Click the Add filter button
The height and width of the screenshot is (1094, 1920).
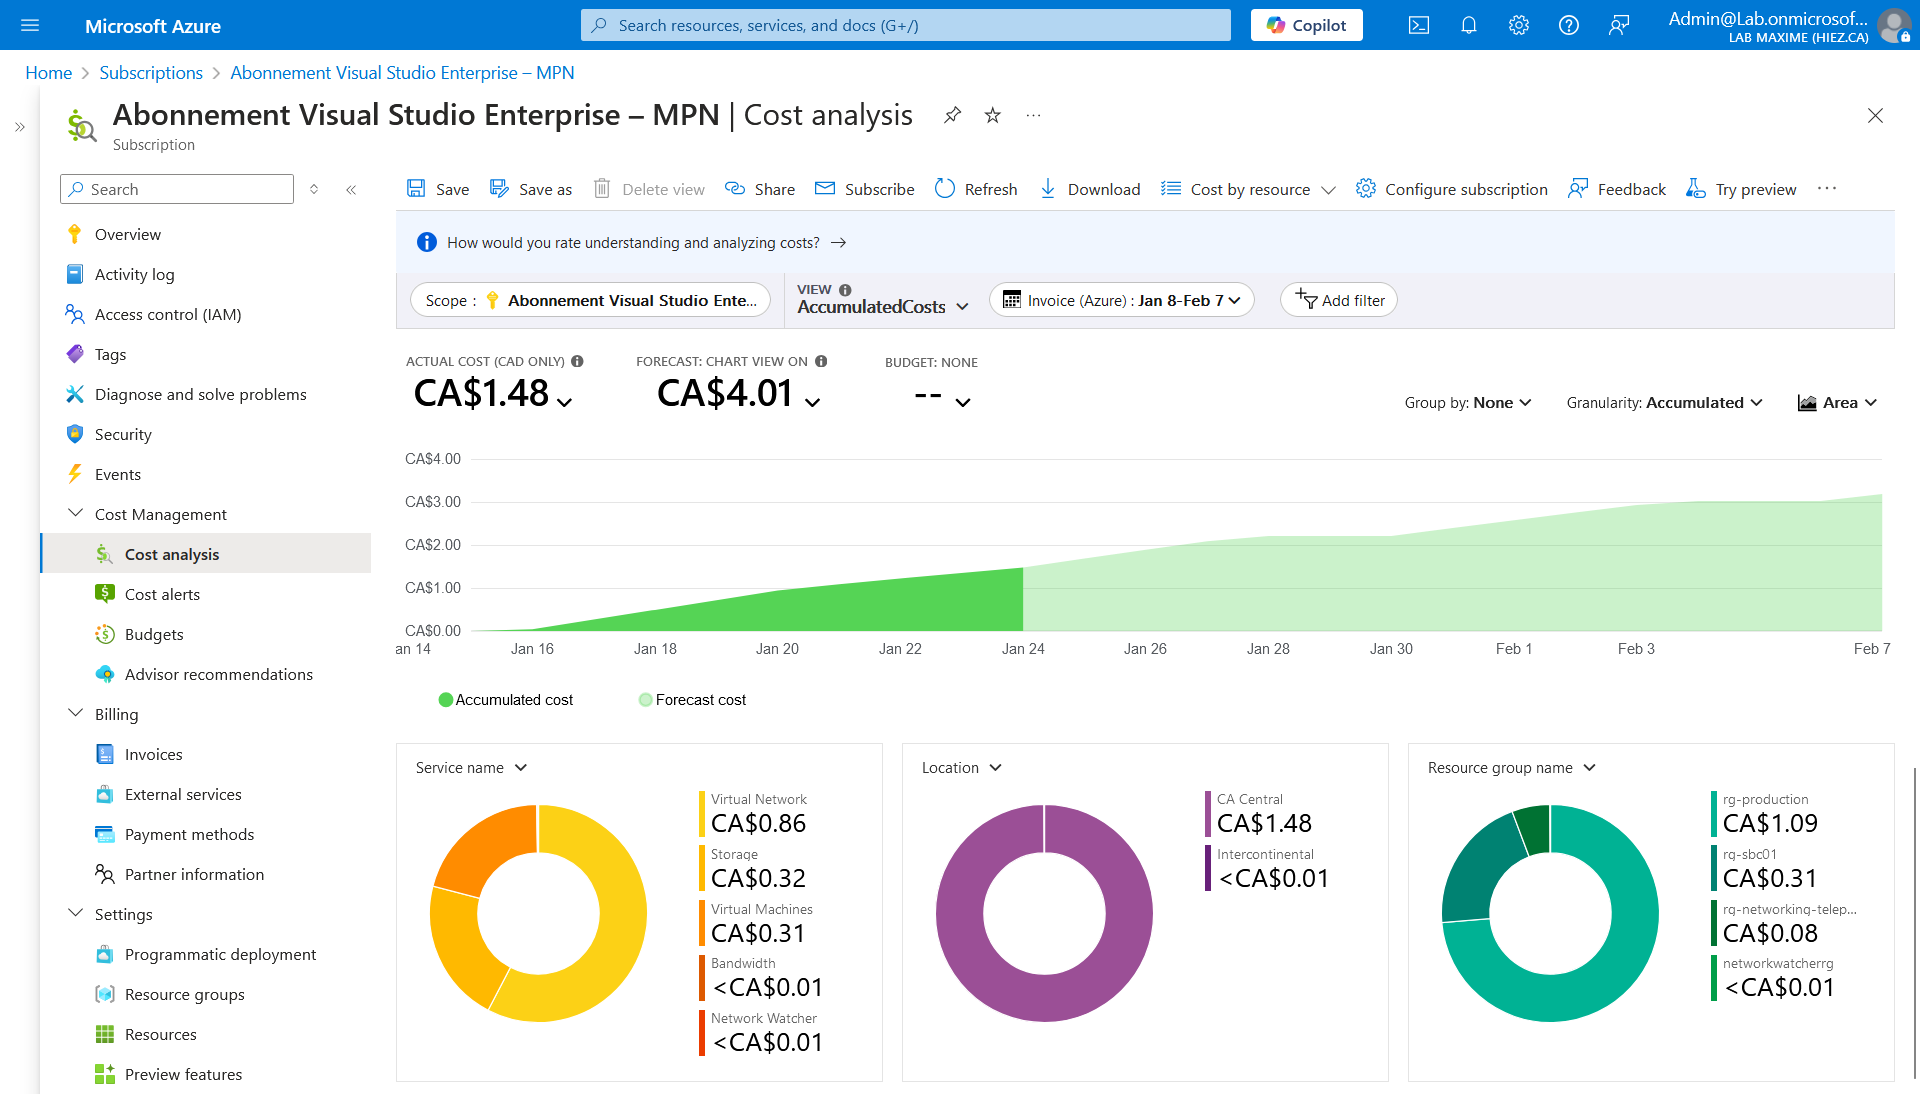coord(1338,300)
